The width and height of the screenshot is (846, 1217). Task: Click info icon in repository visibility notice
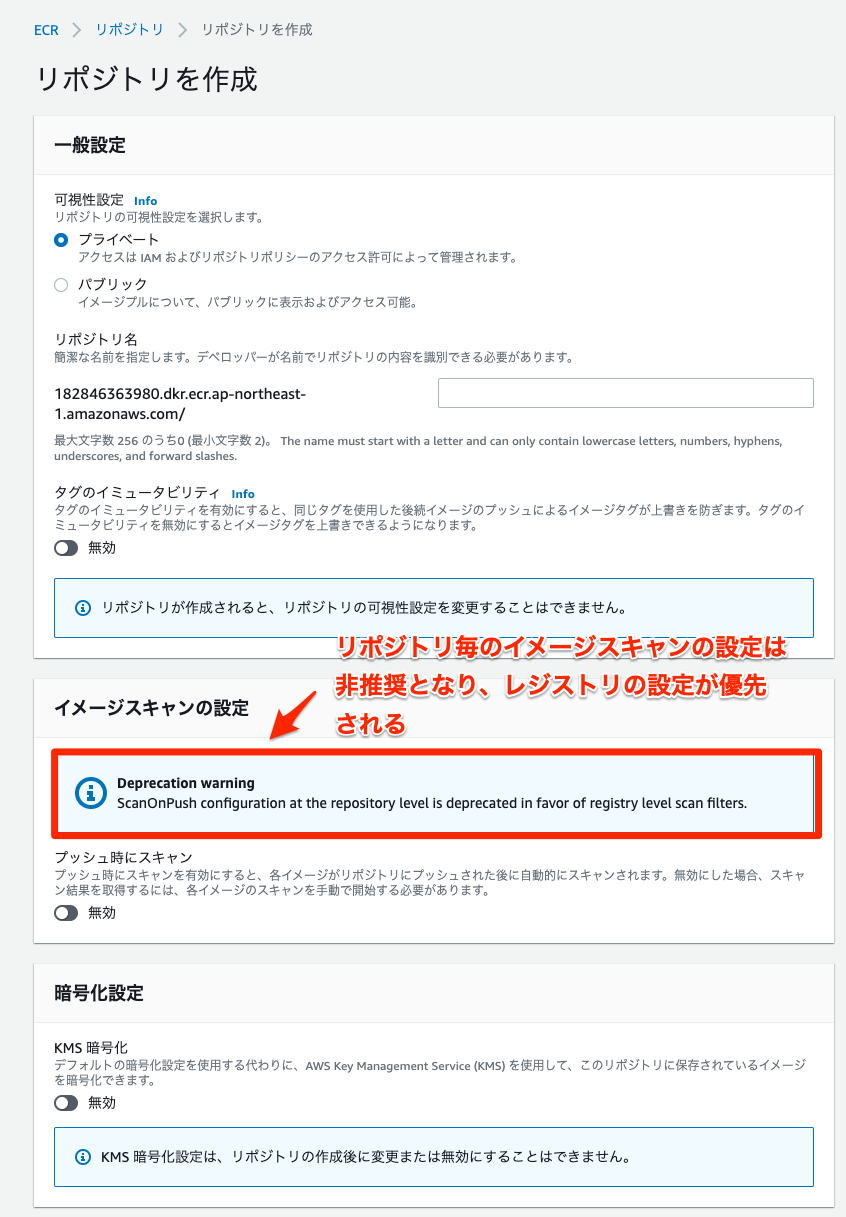coord(84,607)
